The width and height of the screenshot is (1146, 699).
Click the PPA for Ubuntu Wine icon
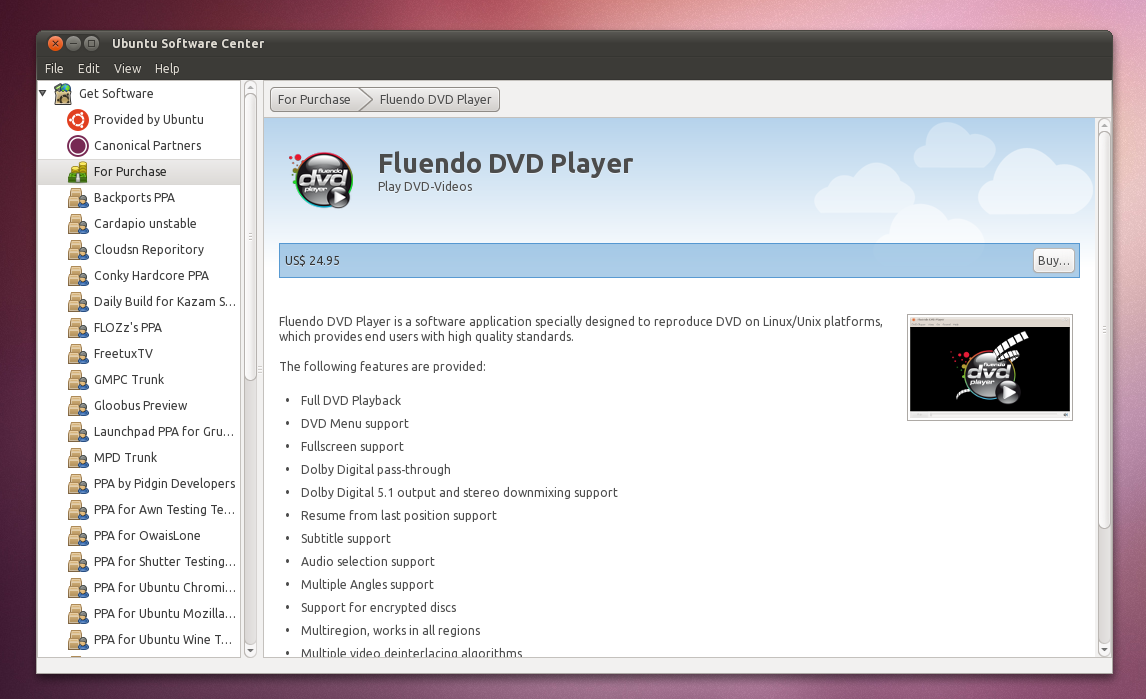(x=77, y=640)
